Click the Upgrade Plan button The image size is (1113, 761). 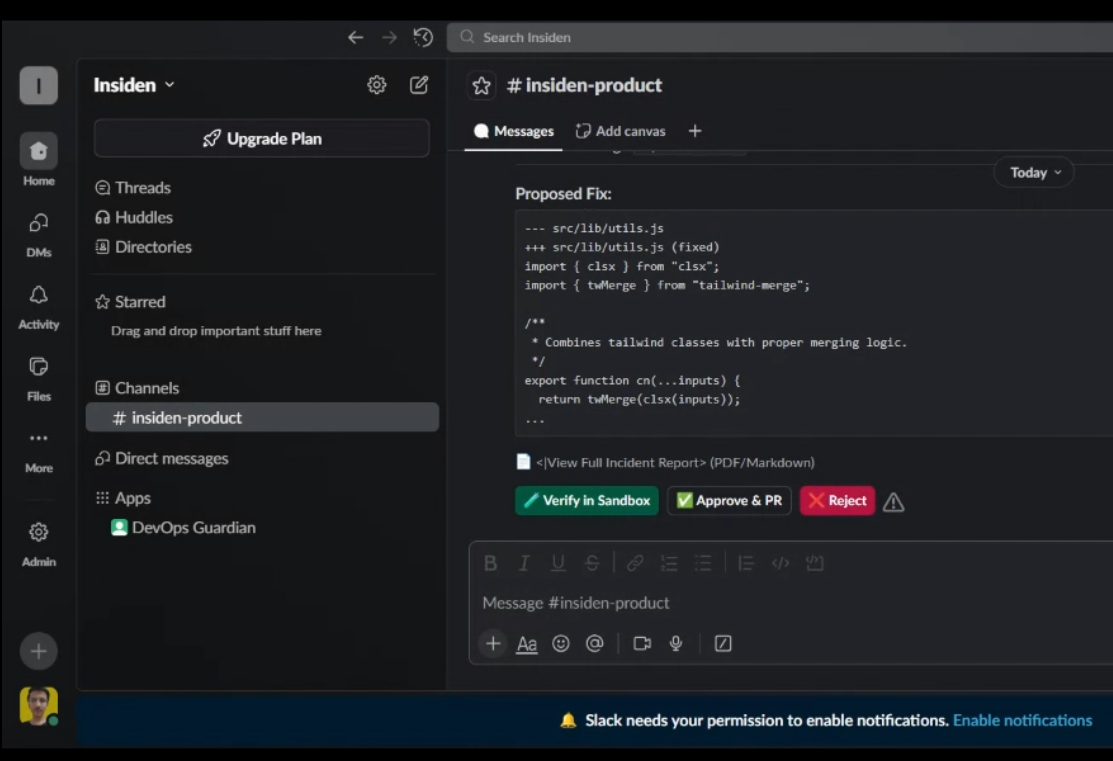coord(261,138)
